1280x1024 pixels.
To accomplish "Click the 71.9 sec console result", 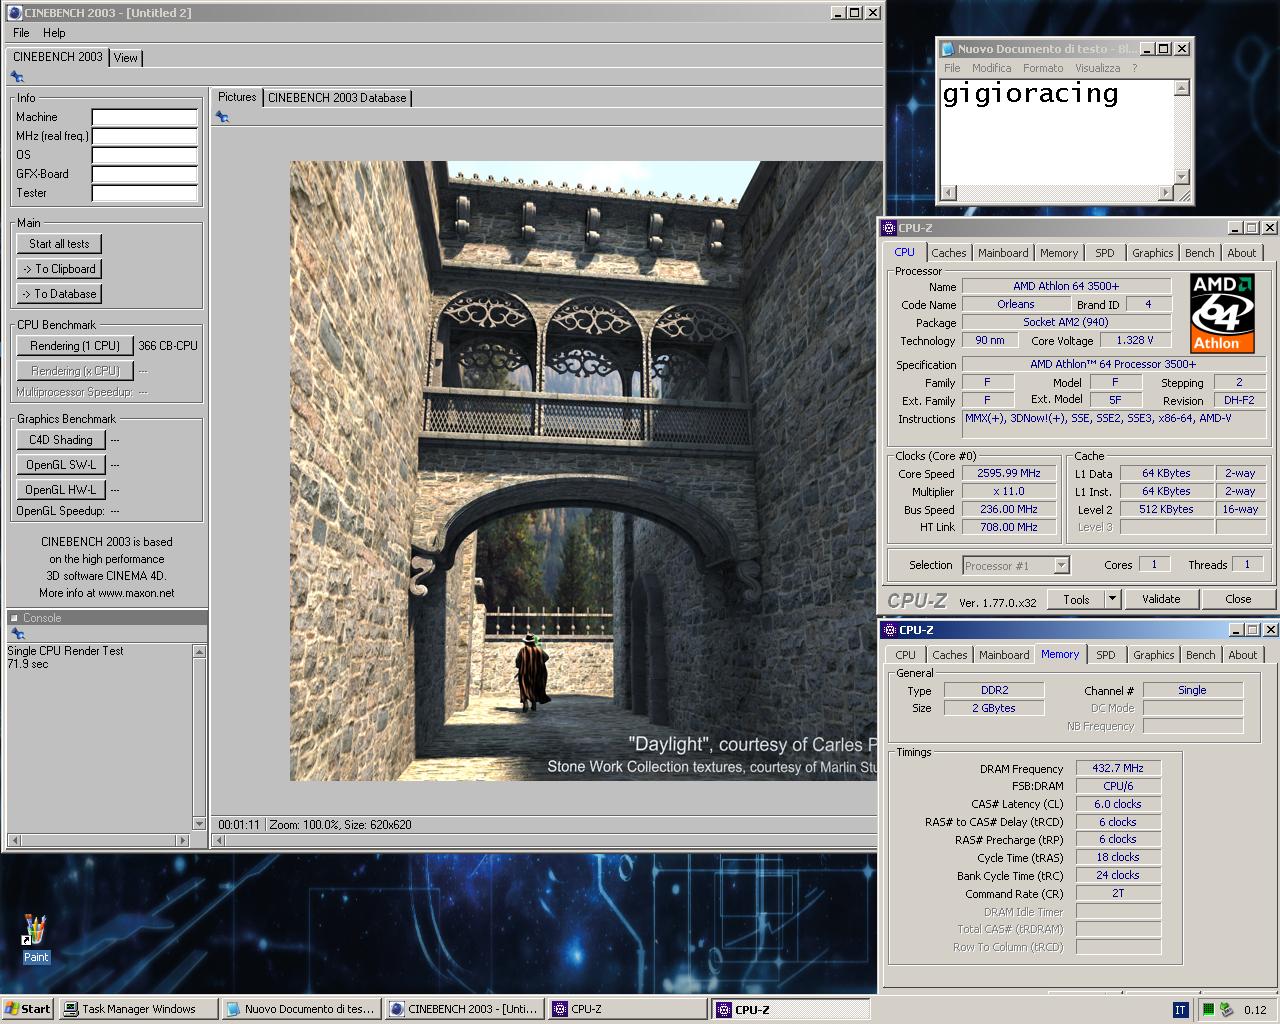I will [x=28, y=664].
